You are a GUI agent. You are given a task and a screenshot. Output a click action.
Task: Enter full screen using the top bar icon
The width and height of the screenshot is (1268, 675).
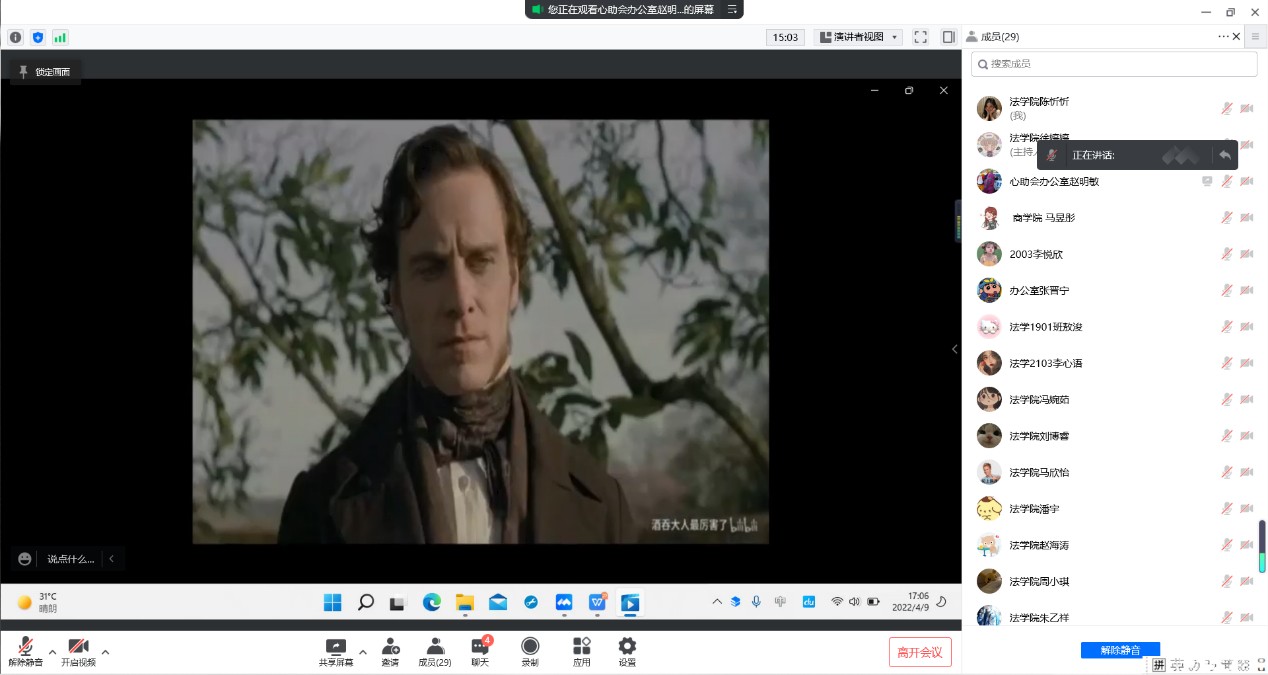(920, 37)
